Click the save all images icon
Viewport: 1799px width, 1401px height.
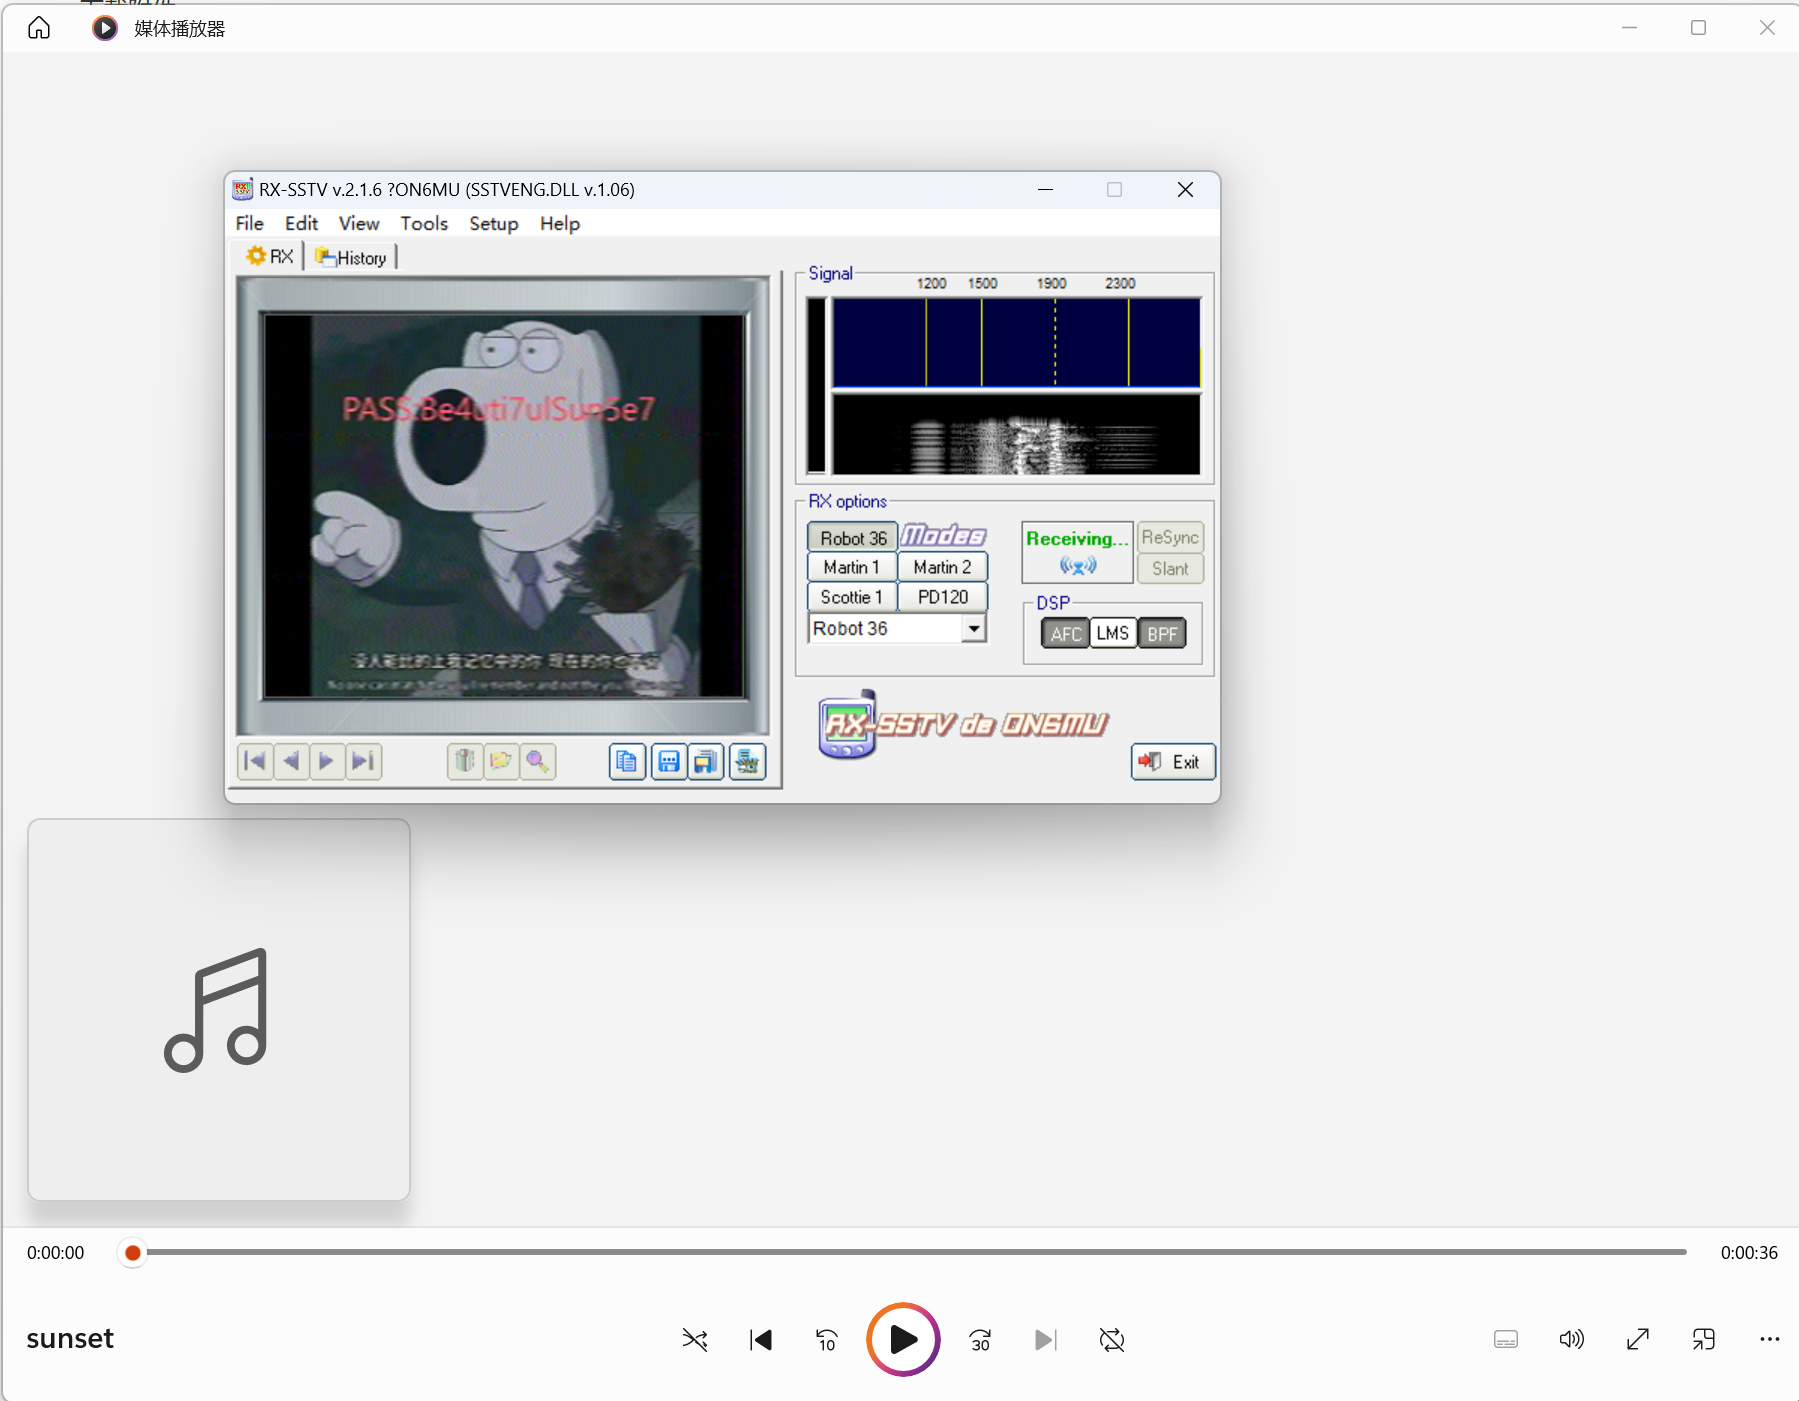706,762
